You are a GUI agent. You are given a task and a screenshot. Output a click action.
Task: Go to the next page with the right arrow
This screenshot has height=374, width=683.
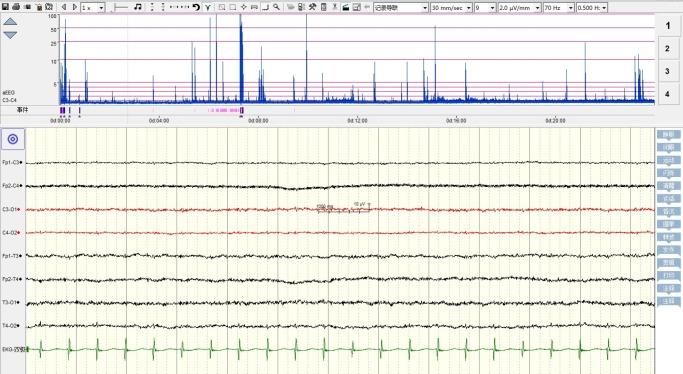[74, 7]
